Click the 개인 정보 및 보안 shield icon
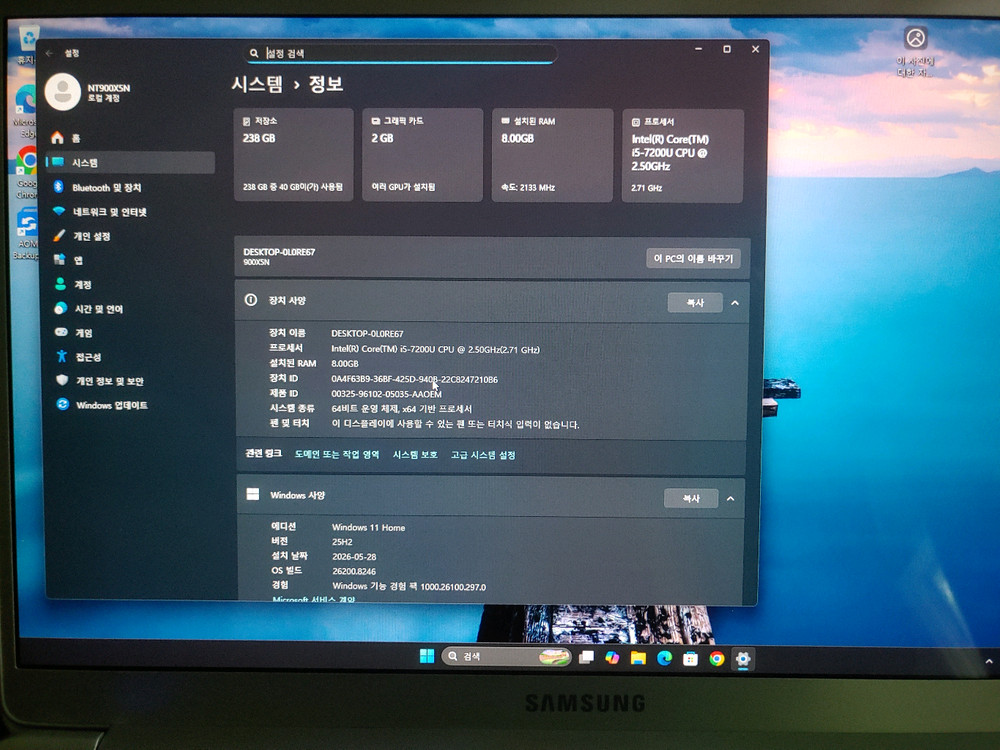Viewport: 1000px width, 750px height. 62,380
